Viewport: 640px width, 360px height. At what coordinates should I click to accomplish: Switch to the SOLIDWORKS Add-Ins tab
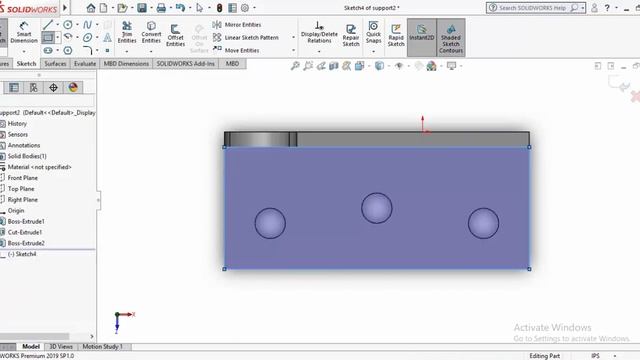pyautogui.click(x=186, y=64)
